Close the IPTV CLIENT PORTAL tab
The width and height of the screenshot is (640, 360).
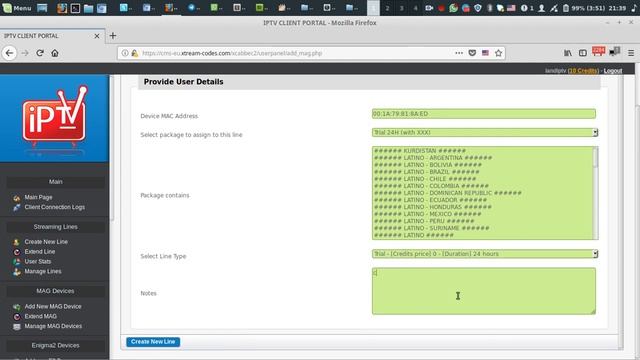pos(97,36)
